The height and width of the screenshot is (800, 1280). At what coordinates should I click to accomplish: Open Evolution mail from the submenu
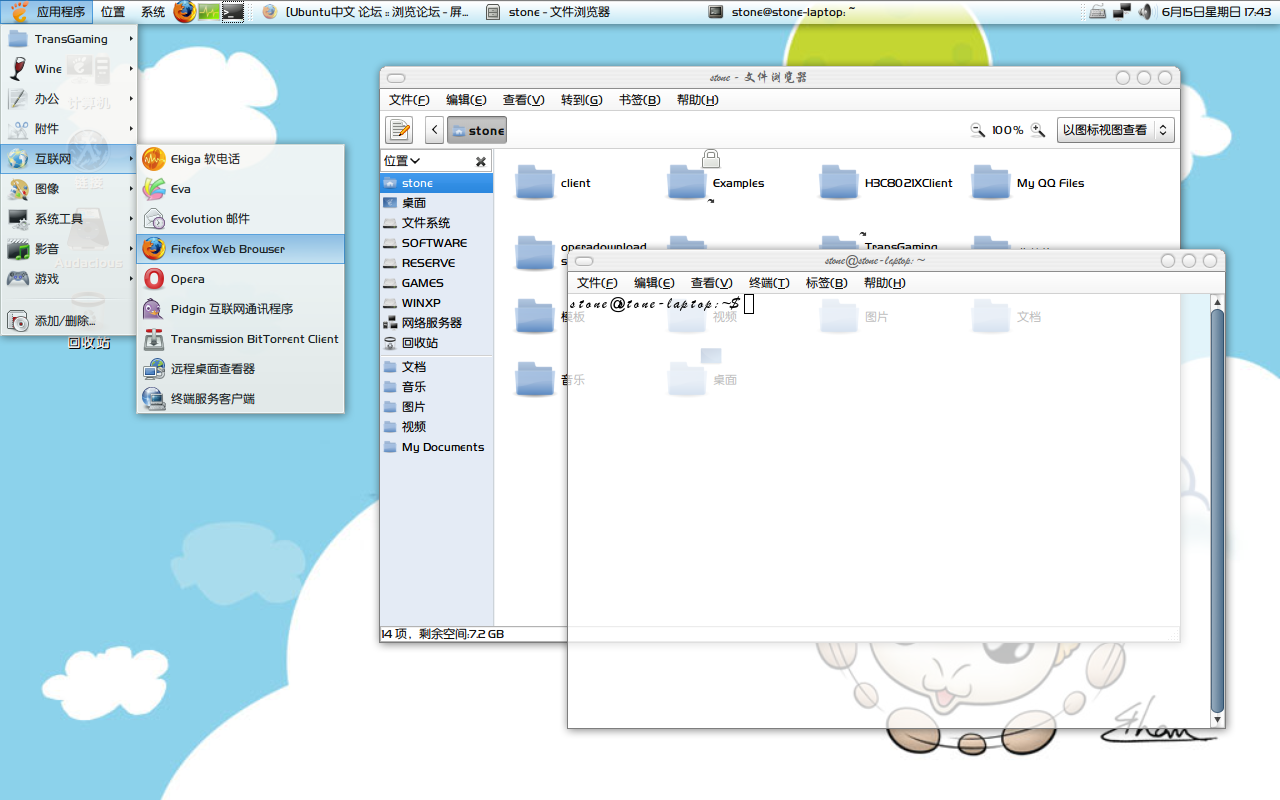[241, 219]
